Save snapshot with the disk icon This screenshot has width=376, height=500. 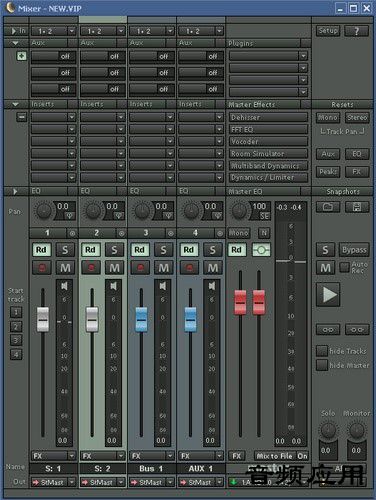(x=357, y=207)
